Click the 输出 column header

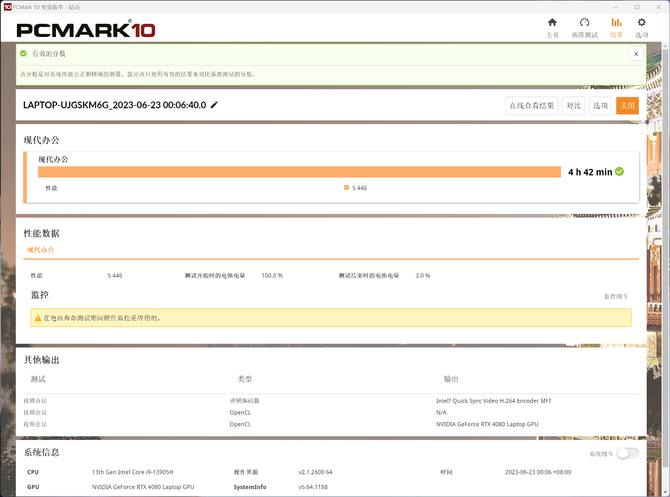click(451, 379)
